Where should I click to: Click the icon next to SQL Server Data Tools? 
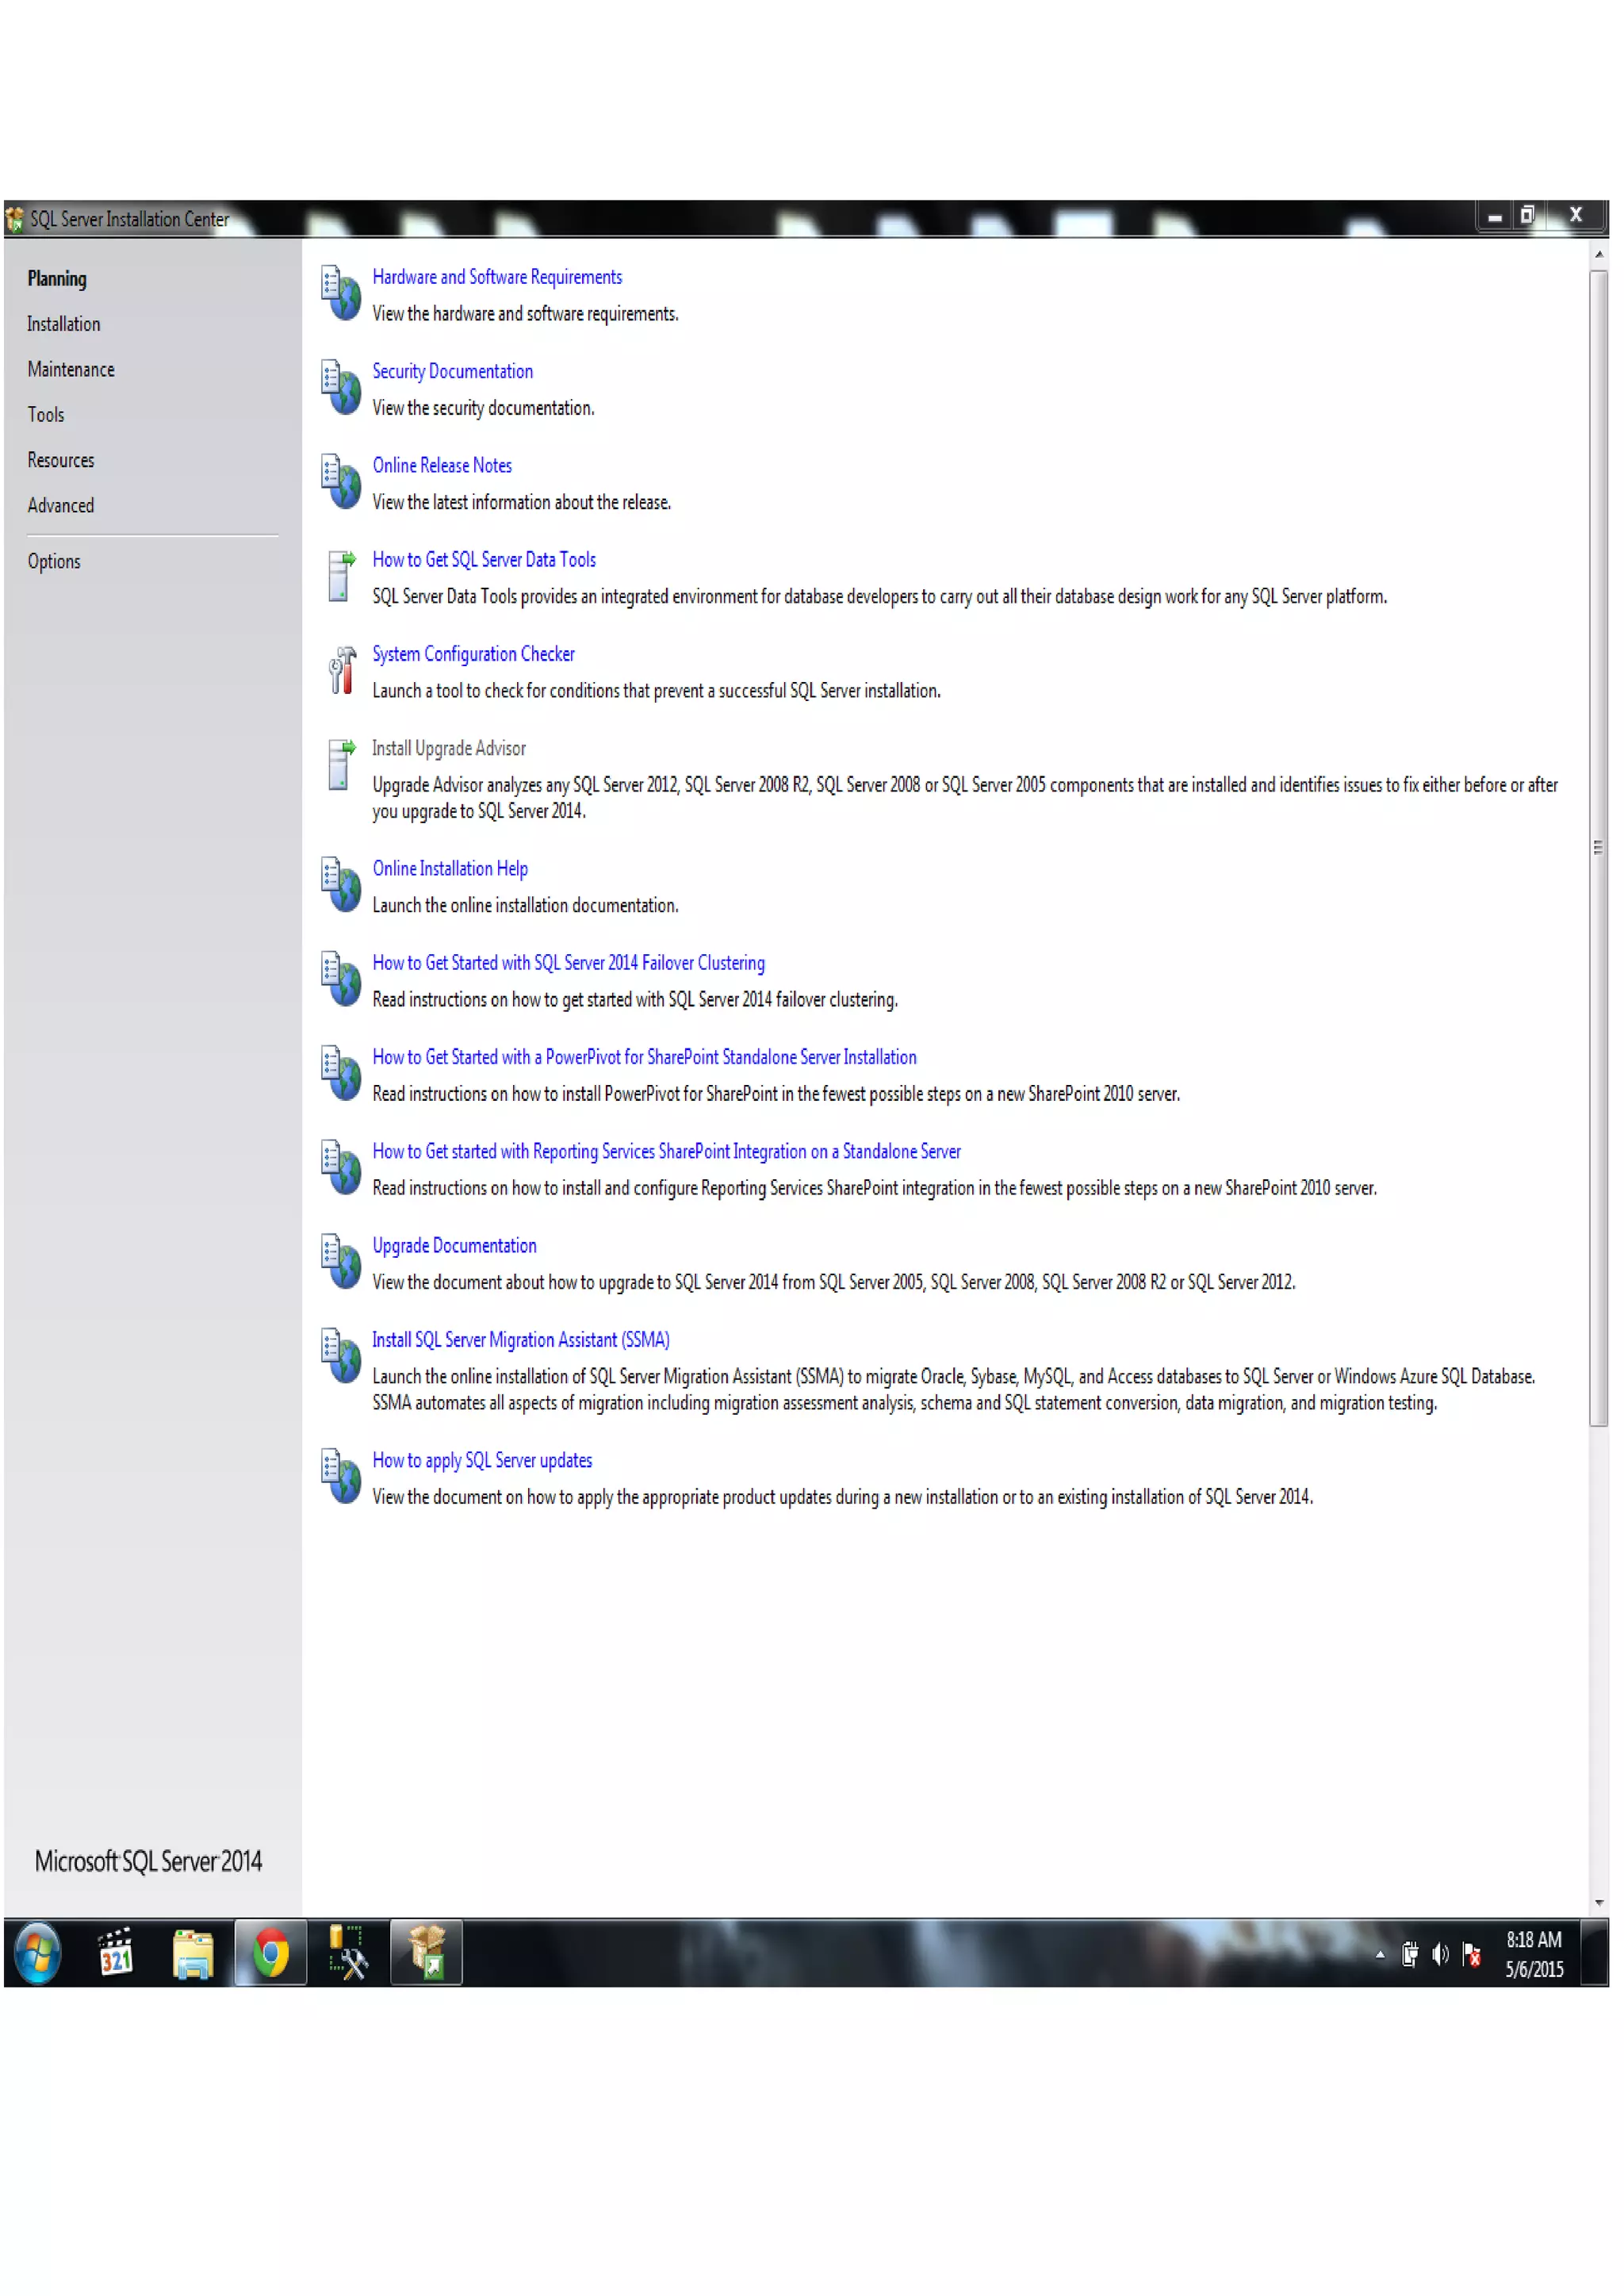tap(341, 576)
